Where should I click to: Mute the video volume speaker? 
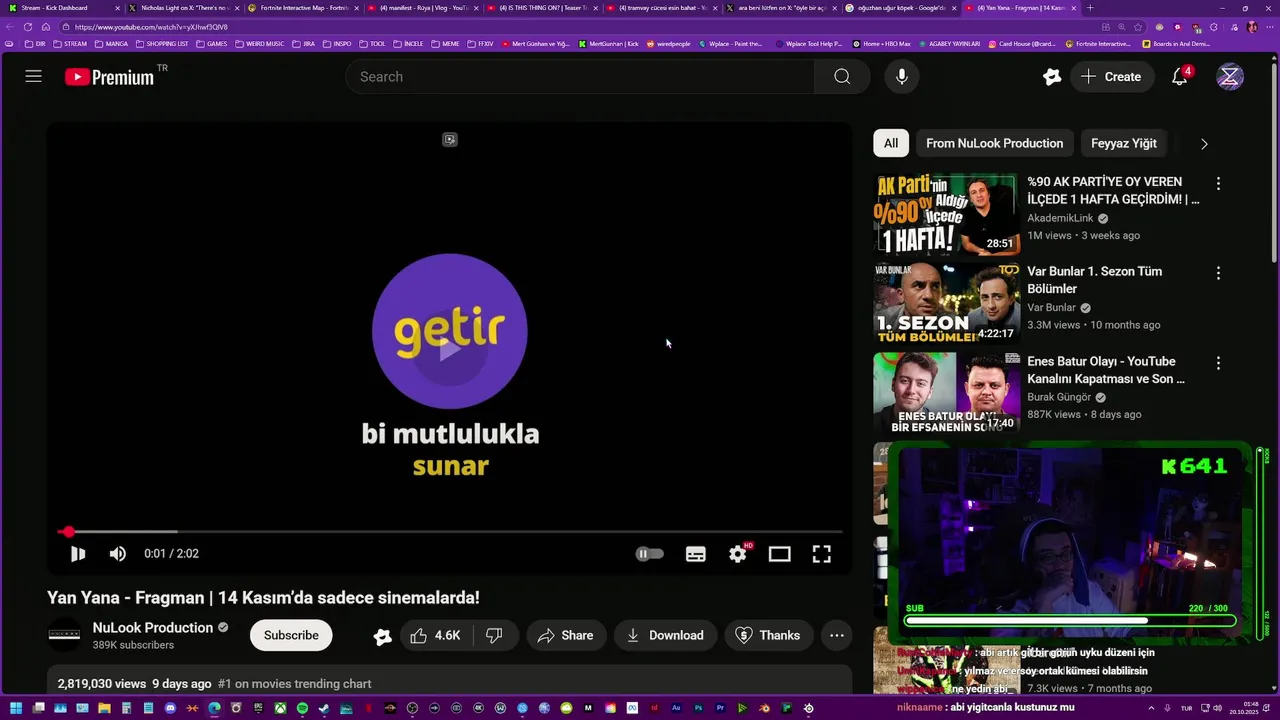click(x=118, y=553)
